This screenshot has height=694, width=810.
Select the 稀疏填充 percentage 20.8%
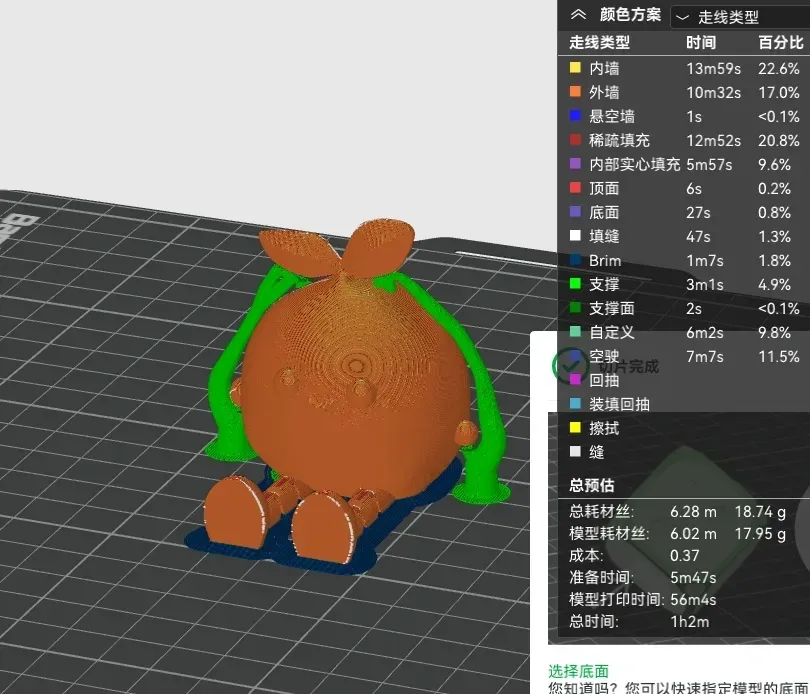coord(779,141)
